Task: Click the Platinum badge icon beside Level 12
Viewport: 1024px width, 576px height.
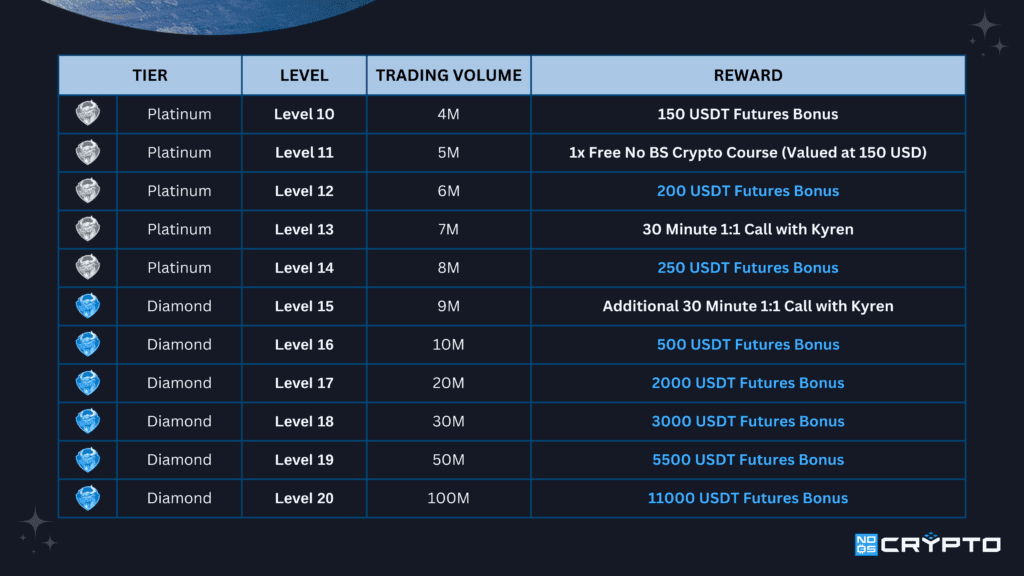Action: [88, 190]
